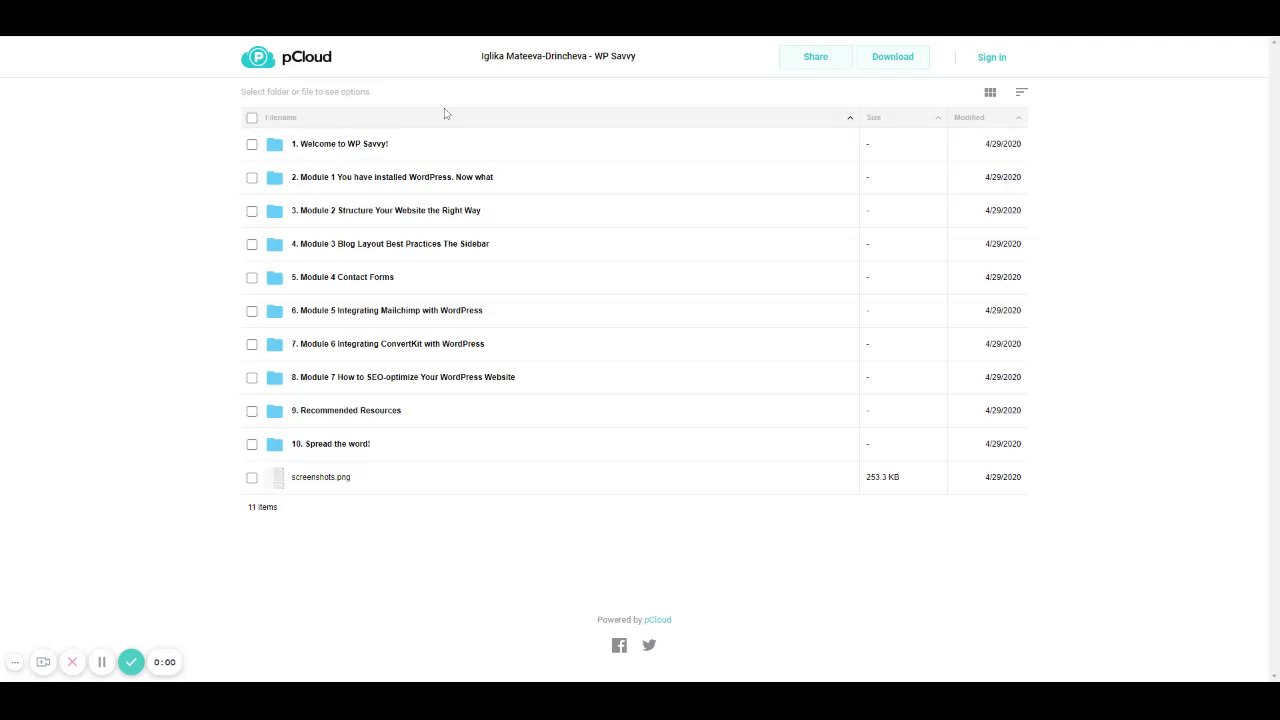Click the Sign in link

click(992, 57)
